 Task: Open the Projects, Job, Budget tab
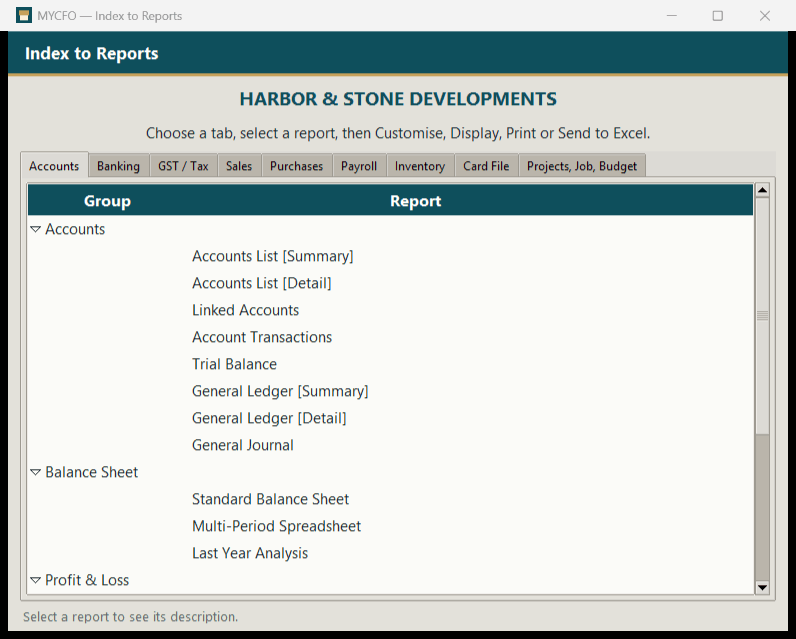[x=582, y=166]
